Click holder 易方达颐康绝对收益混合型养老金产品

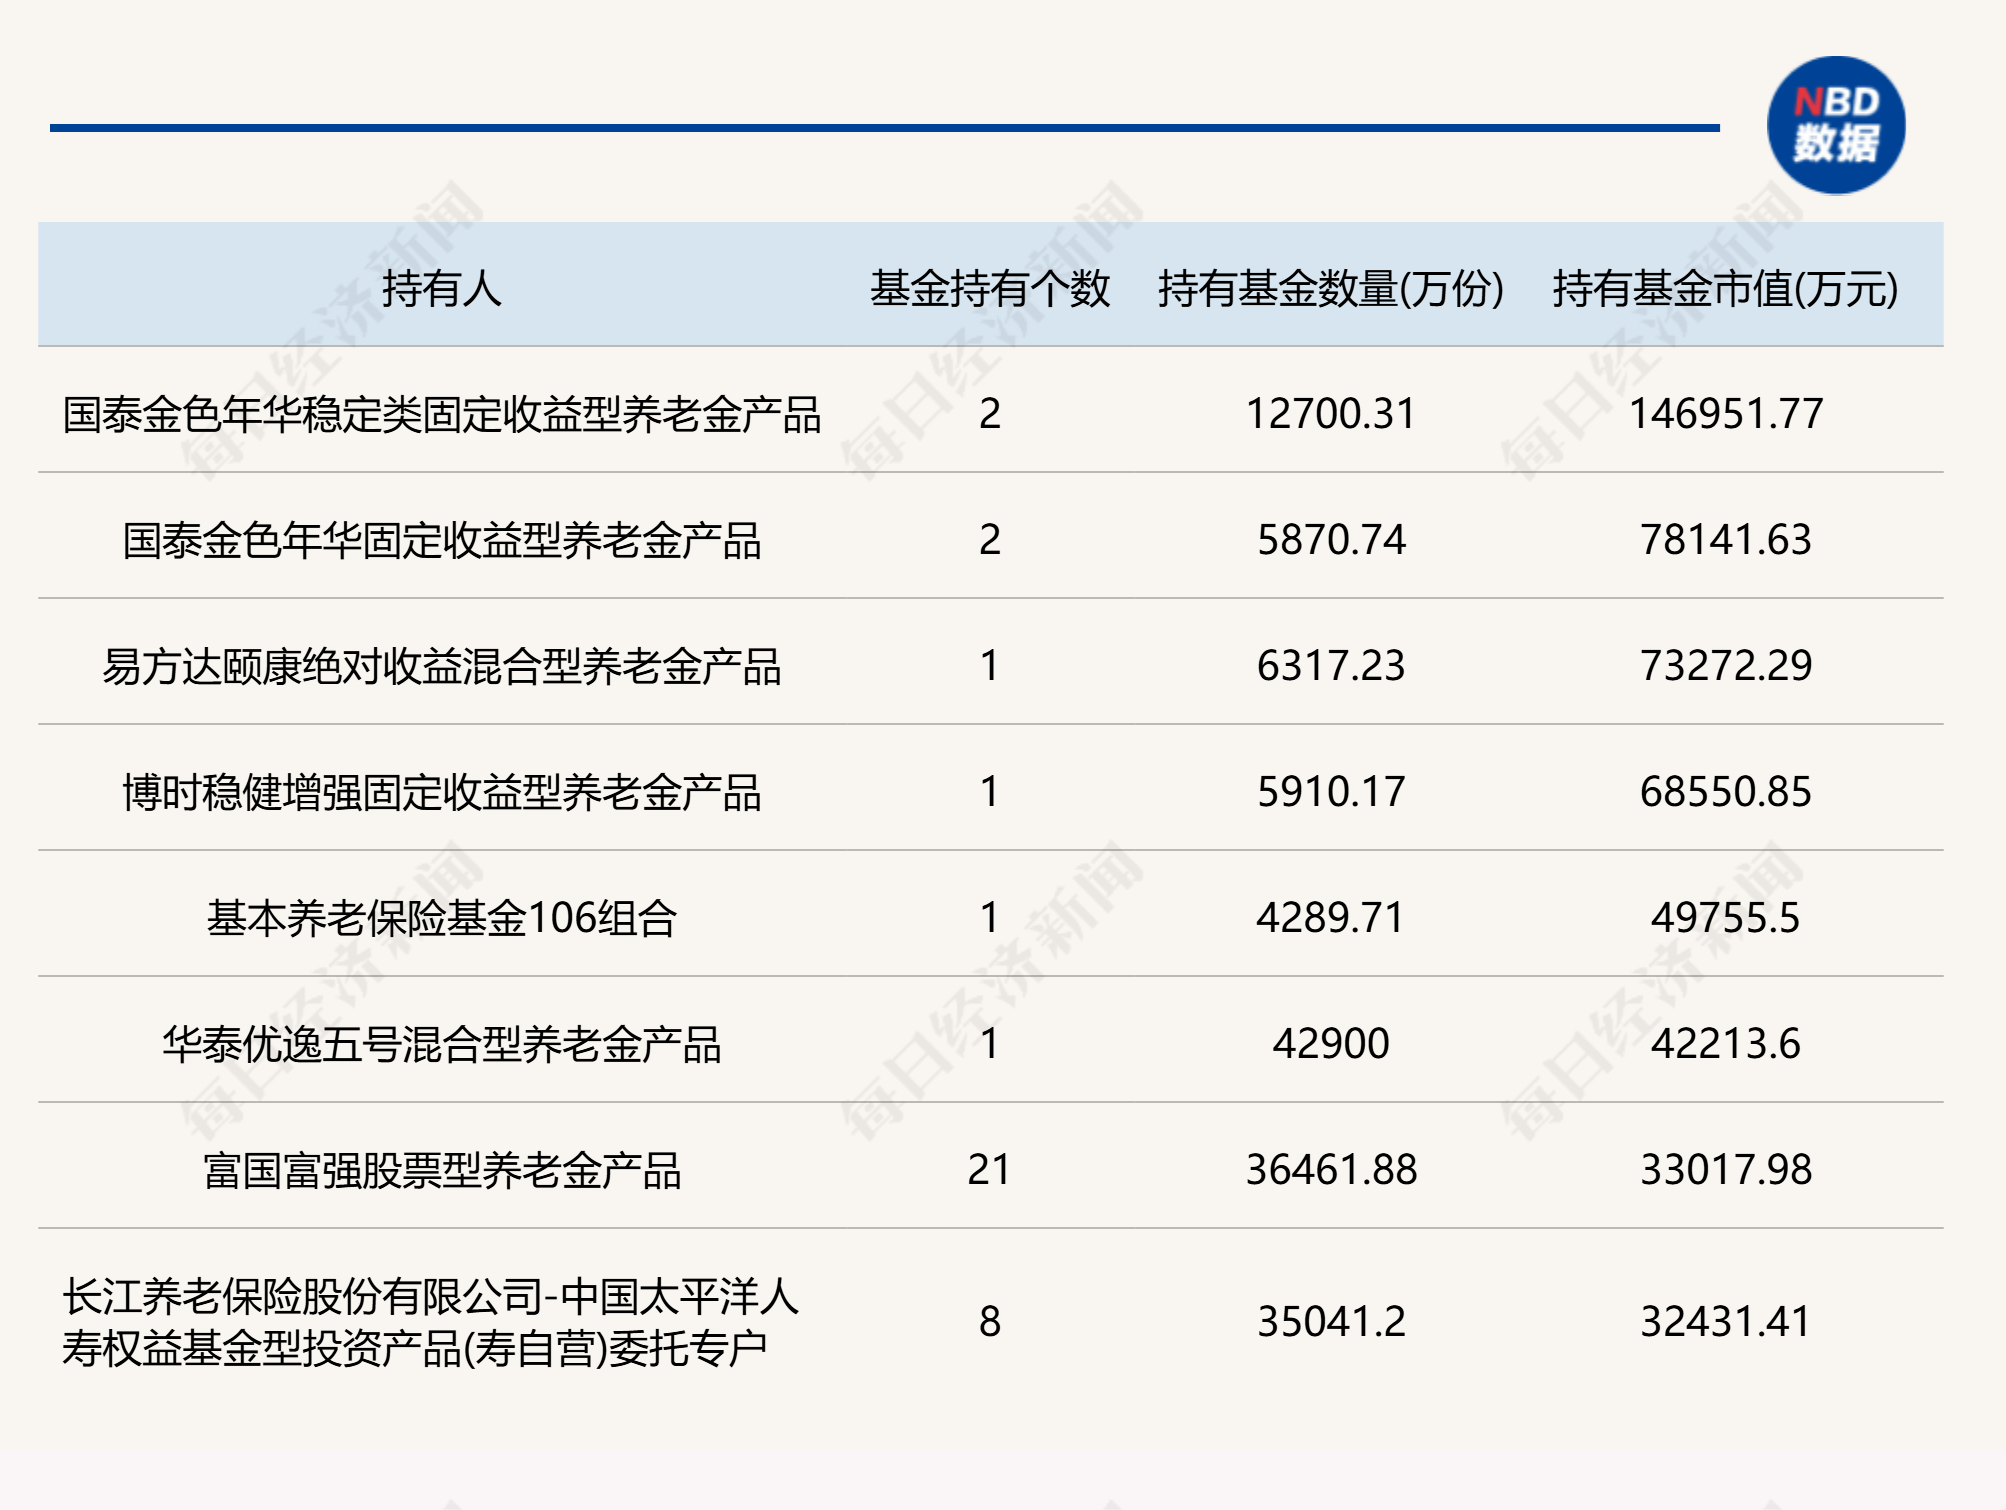(x=441, y=666)
